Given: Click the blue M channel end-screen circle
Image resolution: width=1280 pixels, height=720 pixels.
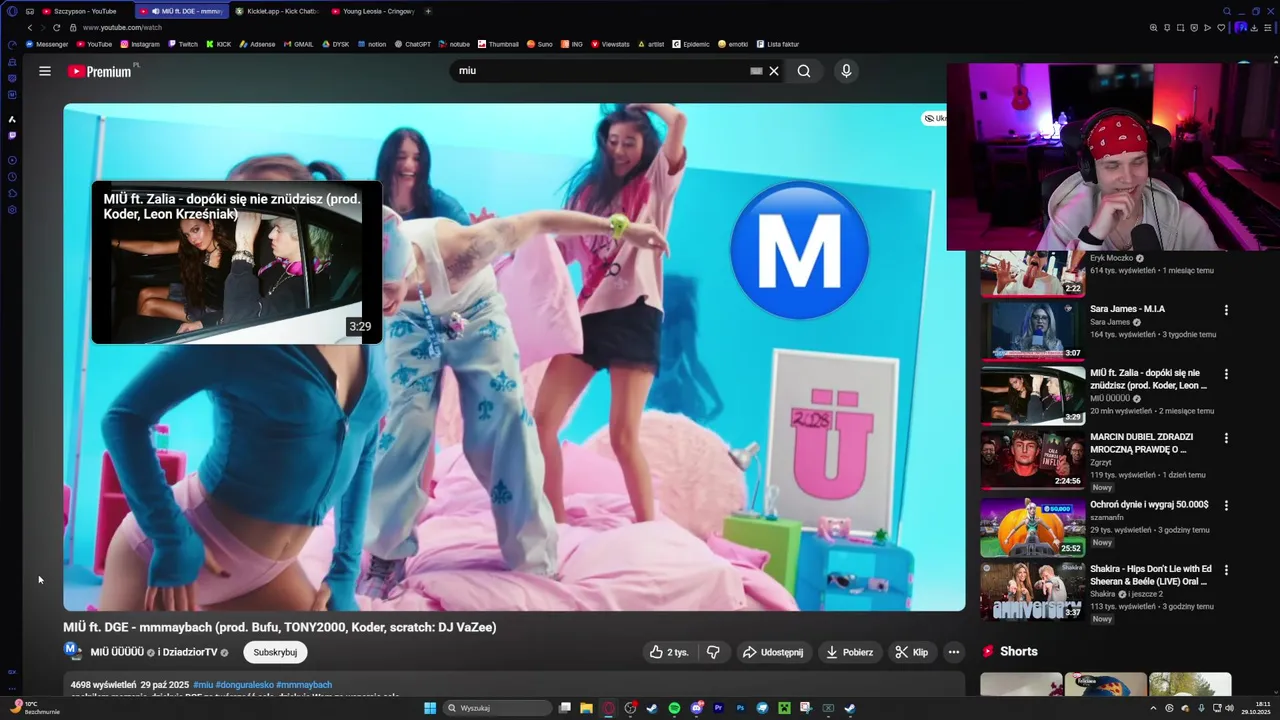Looking at the screenshot, I should 799,250.
